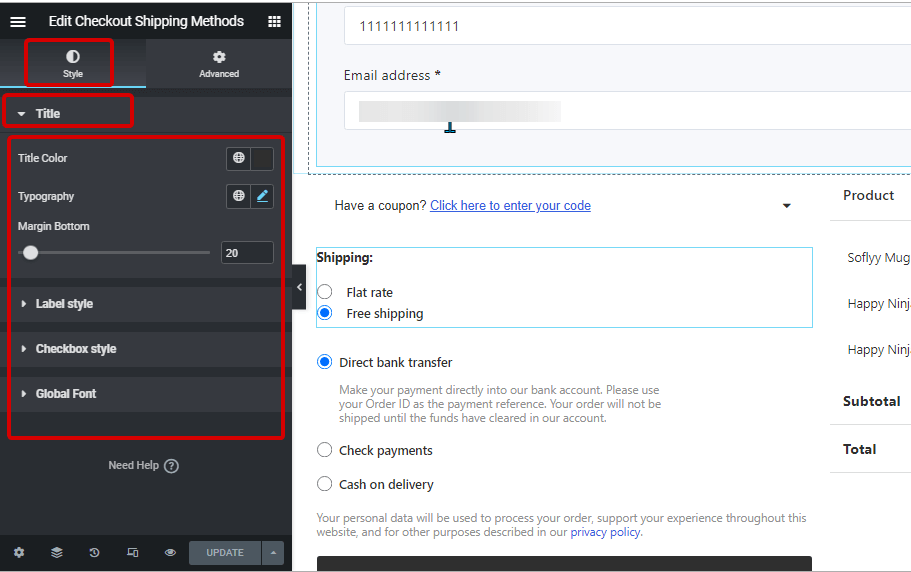Click the Soflyy Mug product row

(x=878, y=257)
